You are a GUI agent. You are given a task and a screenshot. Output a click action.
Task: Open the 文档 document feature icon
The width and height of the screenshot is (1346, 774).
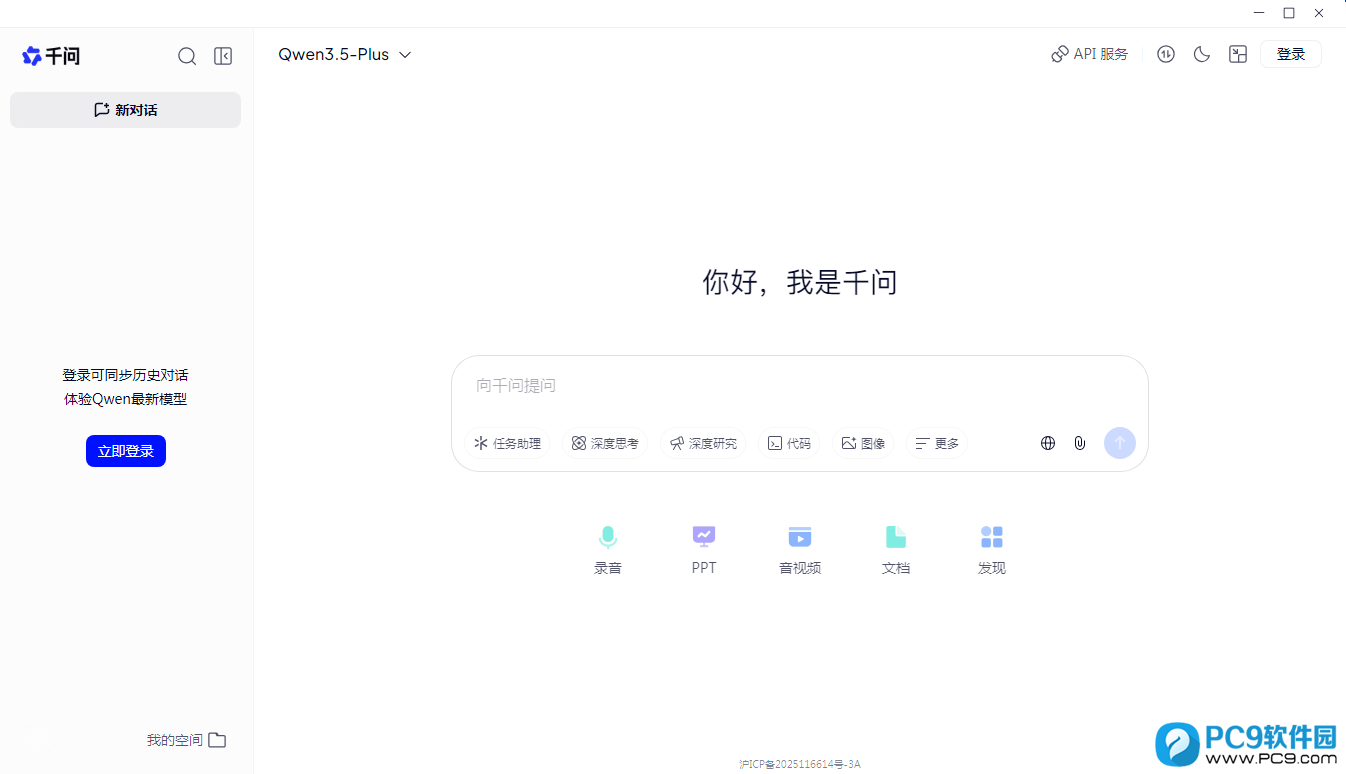click(x=896, y=537)
